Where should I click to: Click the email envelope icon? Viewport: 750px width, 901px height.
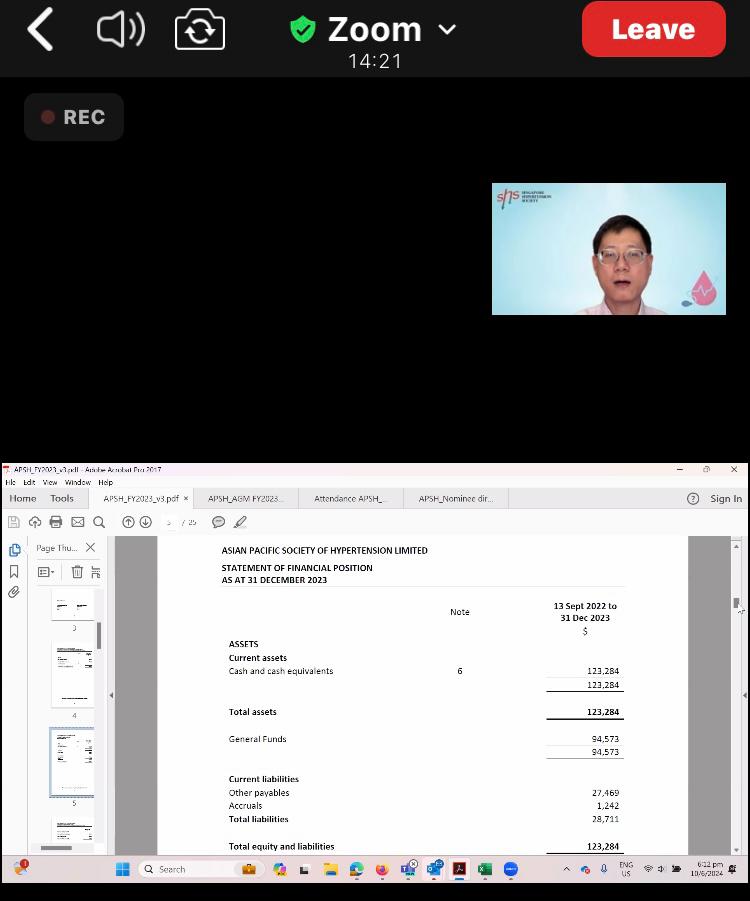(77, 522)
